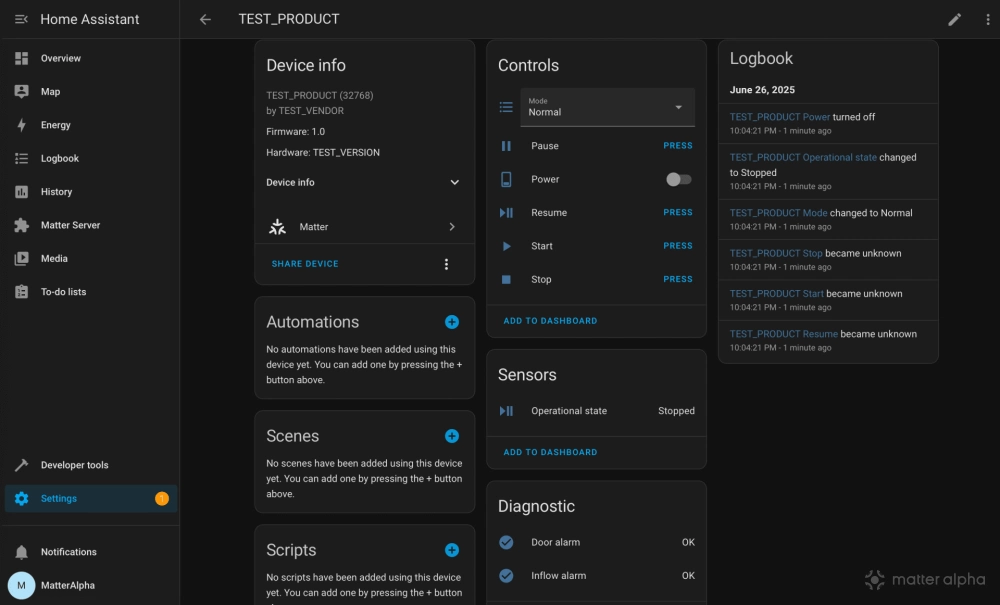Click the Share Device button
This screenshot has height=605, width=1000.
[x=305, y=264]
